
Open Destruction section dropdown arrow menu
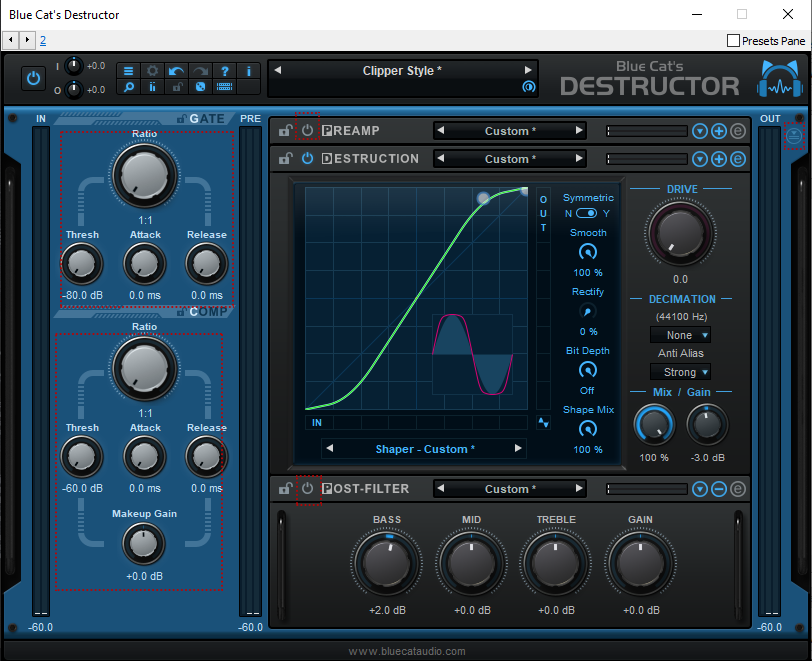click(700, 159)
